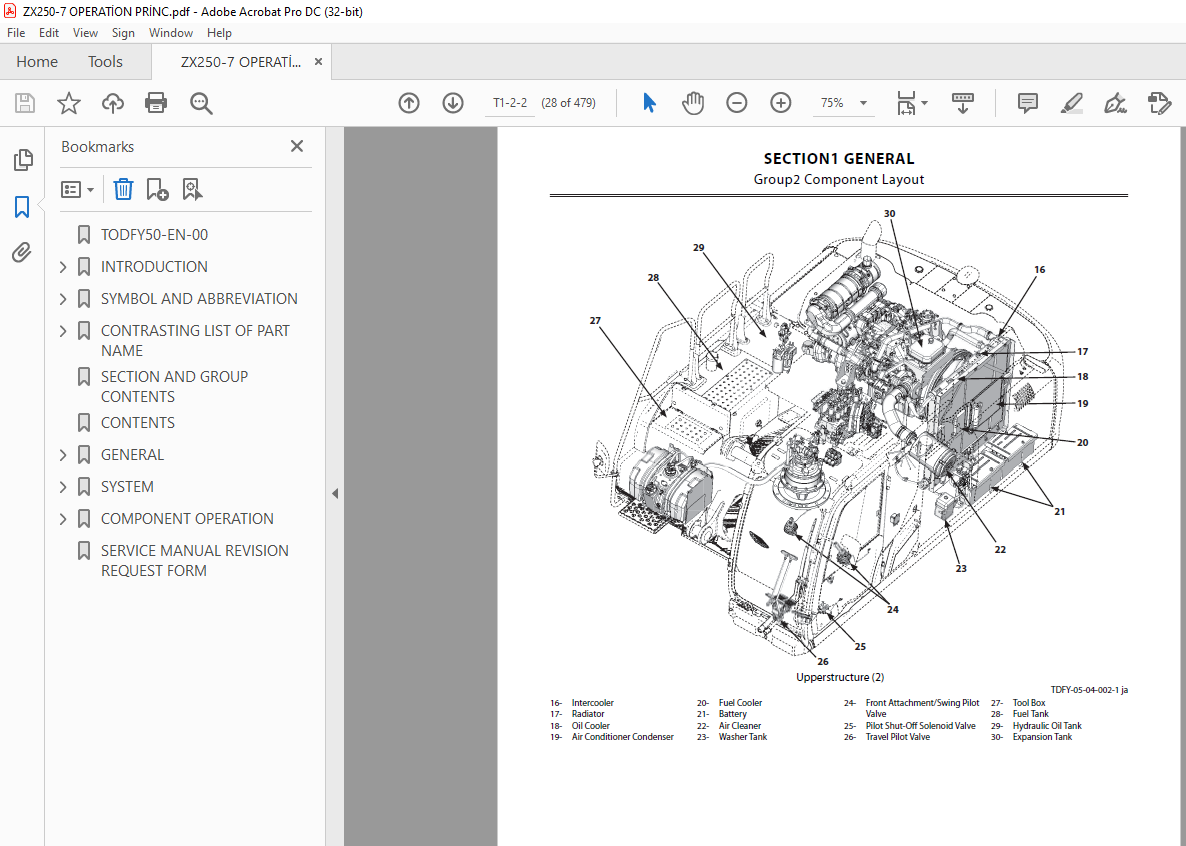
Task: Click the Bookmarks panel title
Action: [x=98, y=147]
